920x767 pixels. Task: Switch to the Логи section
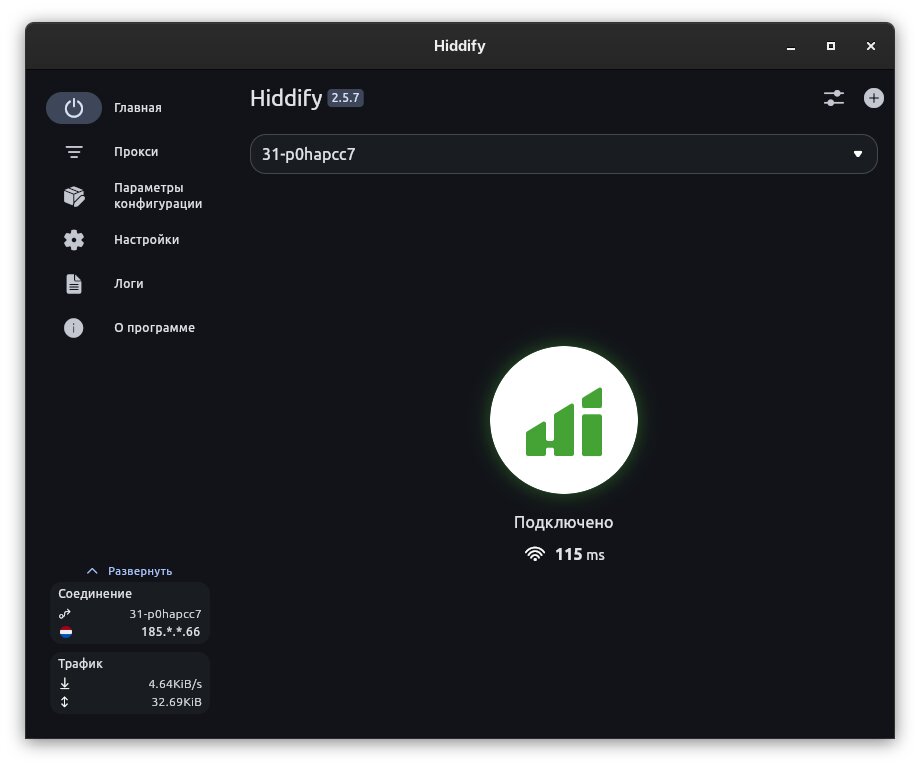click(129, 284)
